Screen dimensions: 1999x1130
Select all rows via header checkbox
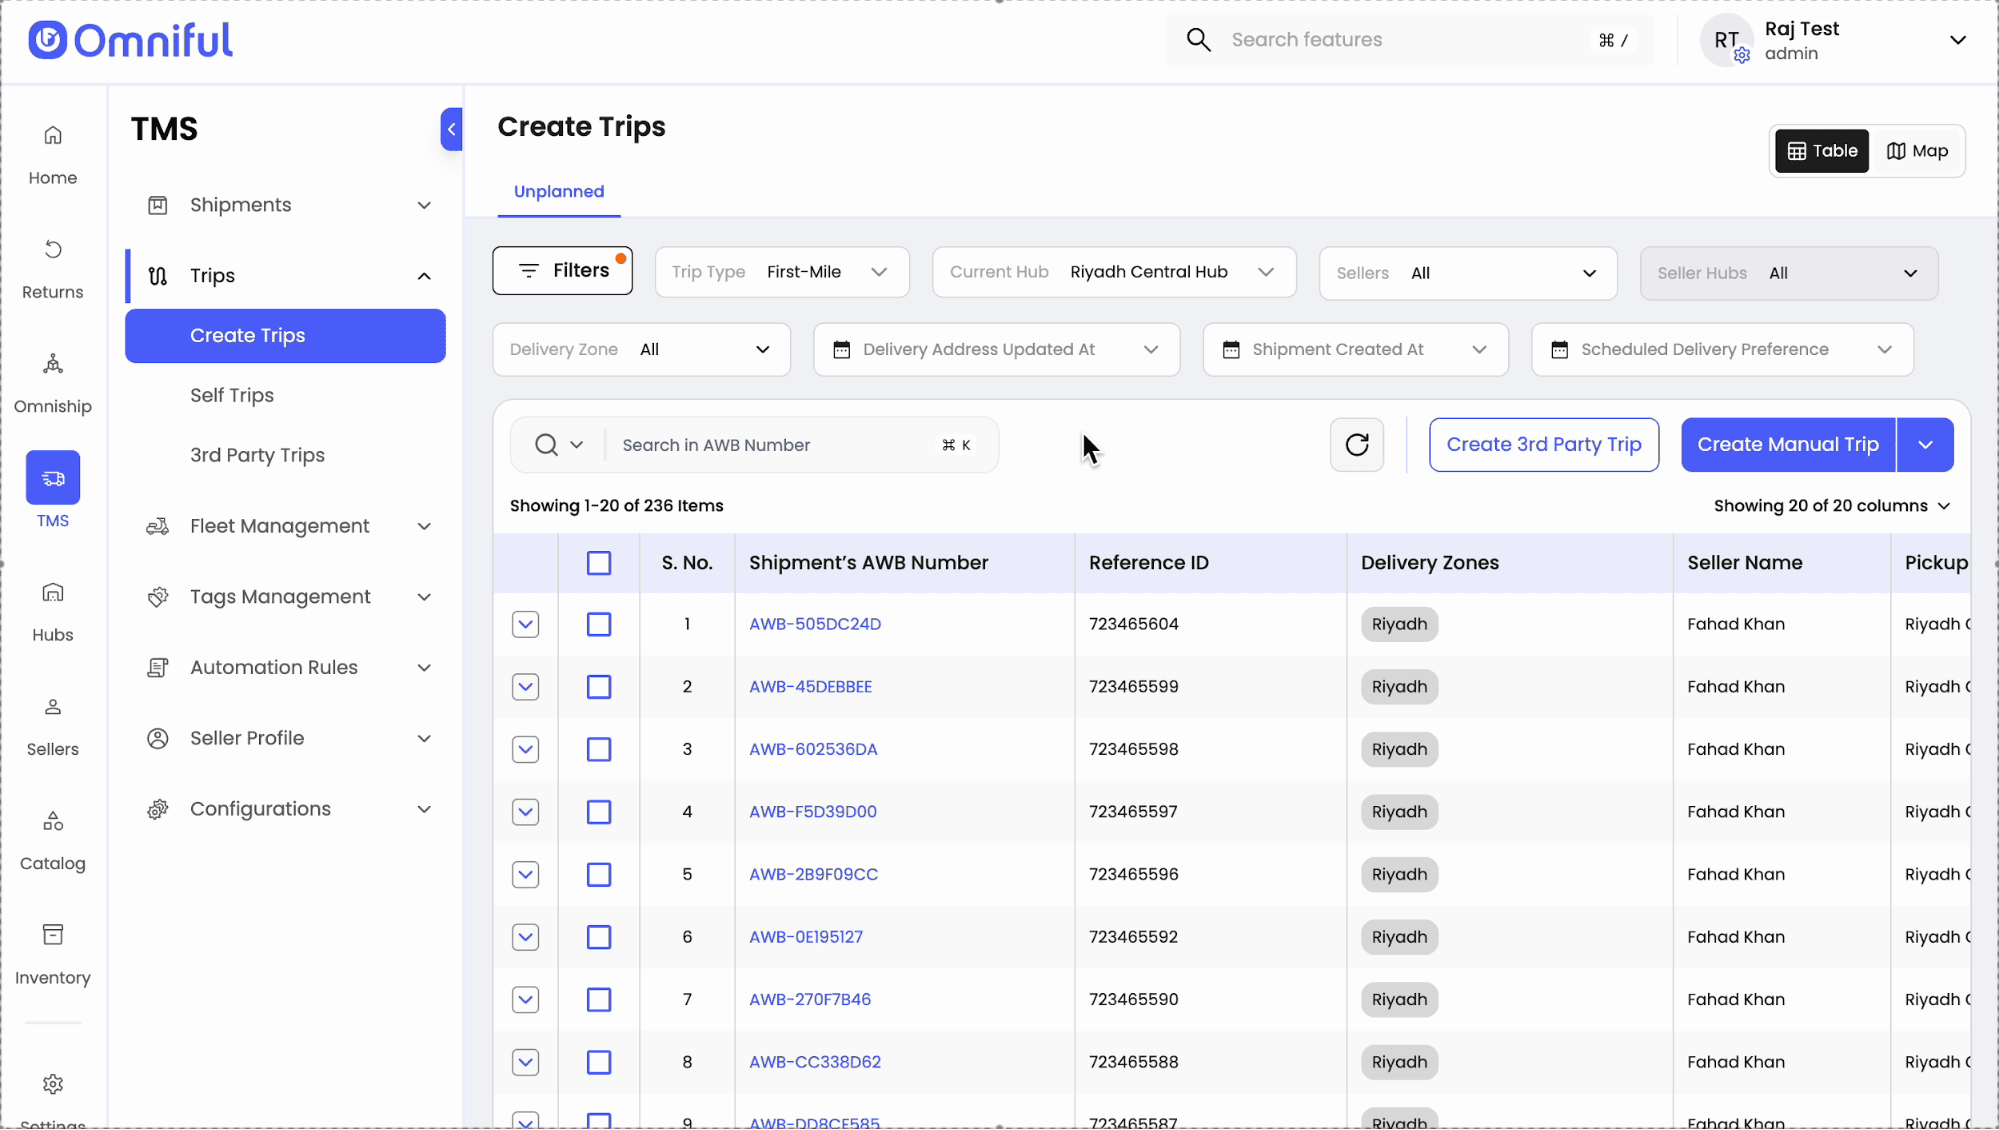(599, 563)
